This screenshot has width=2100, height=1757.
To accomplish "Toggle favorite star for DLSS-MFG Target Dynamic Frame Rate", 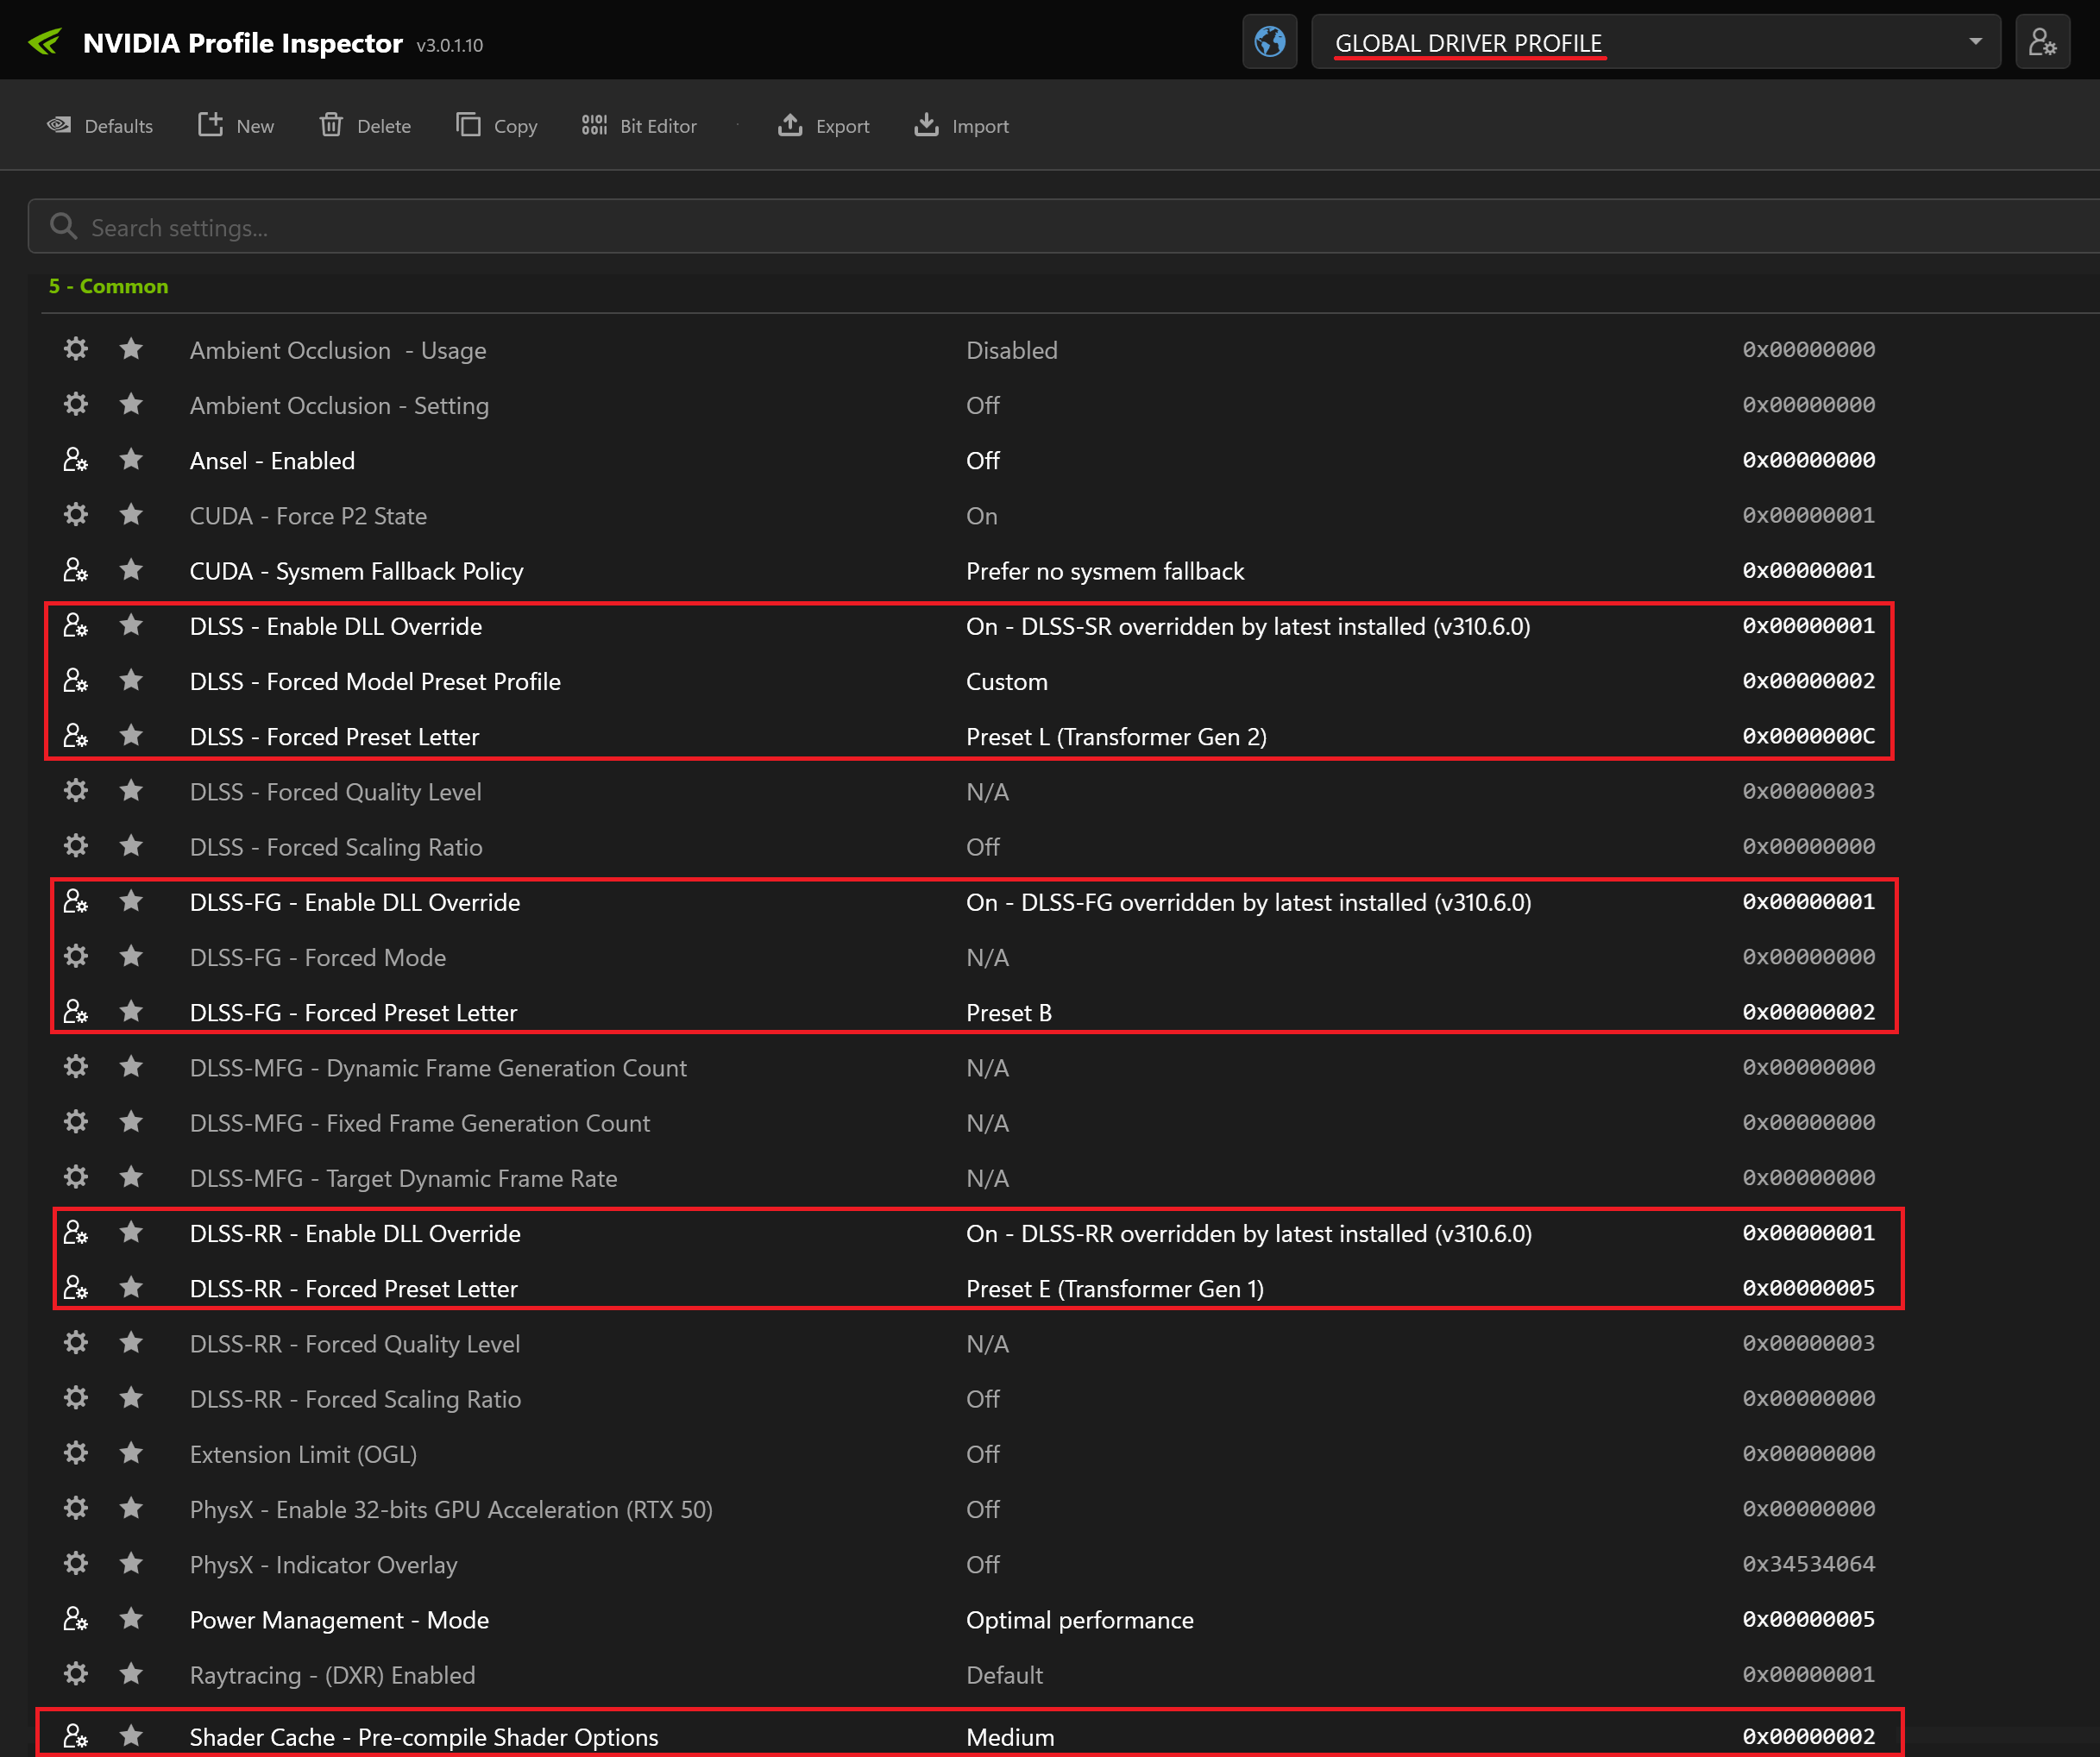I will [x=131, y=1178].
